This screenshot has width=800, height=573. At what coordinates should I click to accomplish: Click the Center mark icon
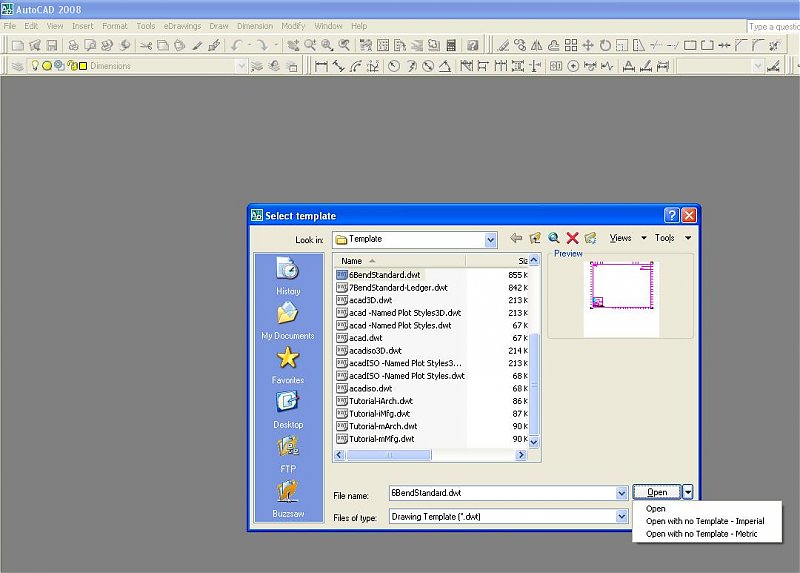pyautogui.click(x=573, y=66)
